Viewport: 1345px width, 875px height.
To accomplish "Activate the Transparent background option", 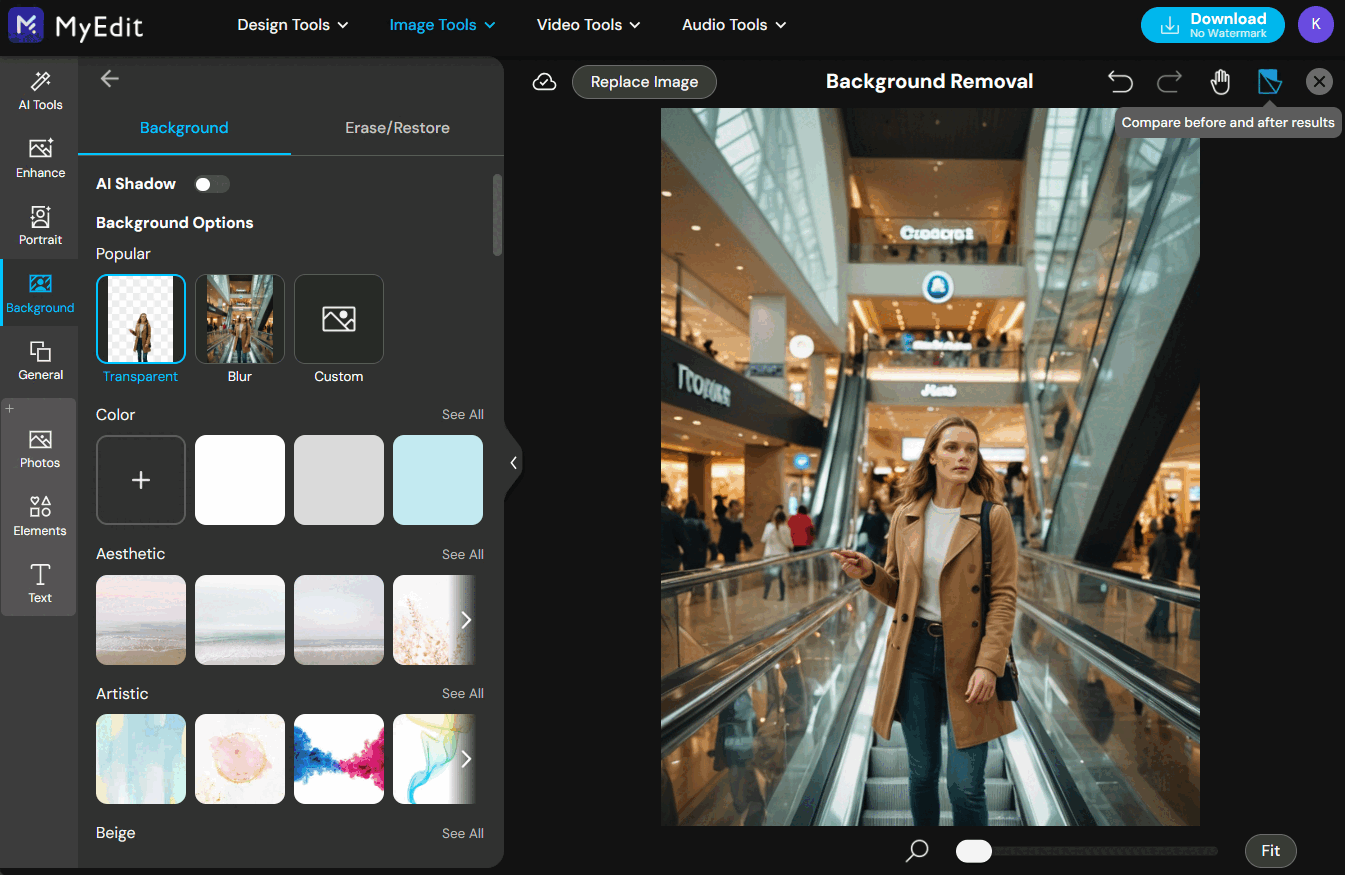I will click(x=140, y=318).
